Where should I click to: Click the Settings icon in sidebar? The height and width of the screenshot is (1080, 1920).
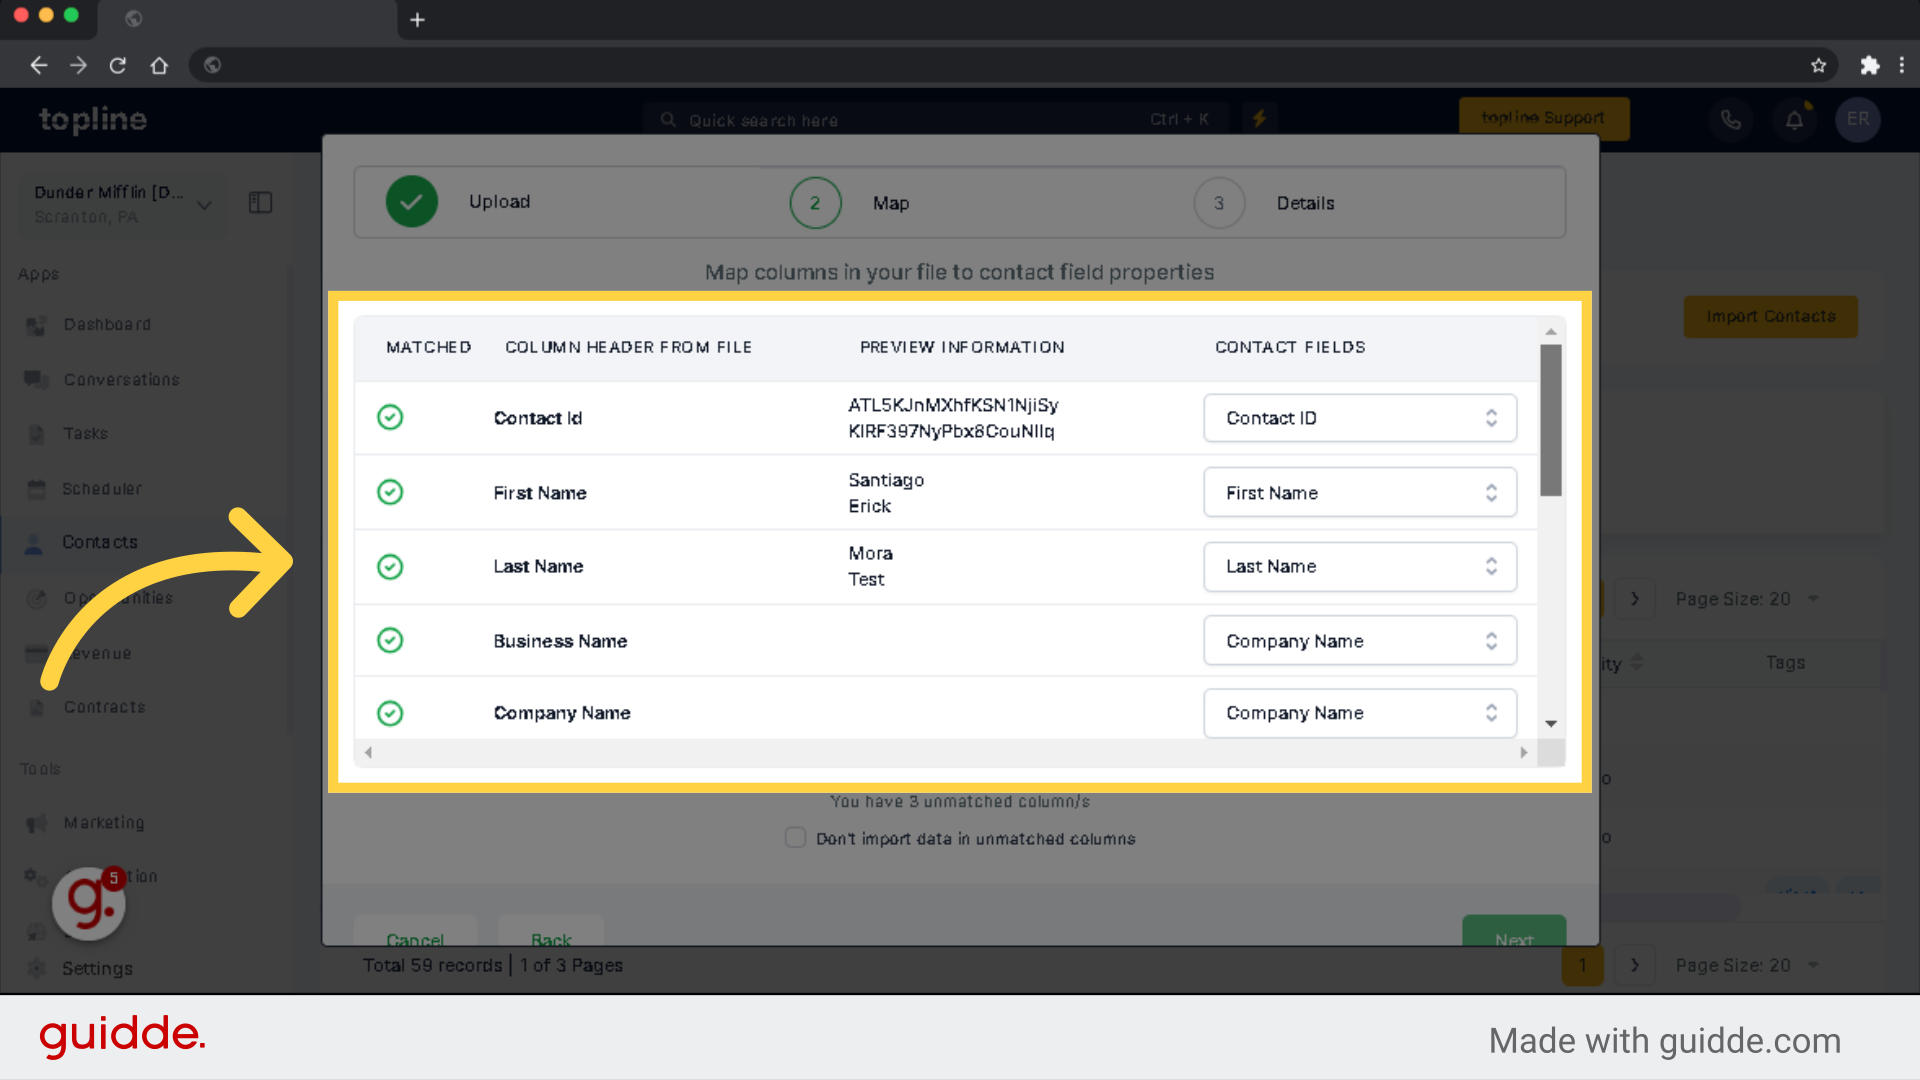pos(36,968)
